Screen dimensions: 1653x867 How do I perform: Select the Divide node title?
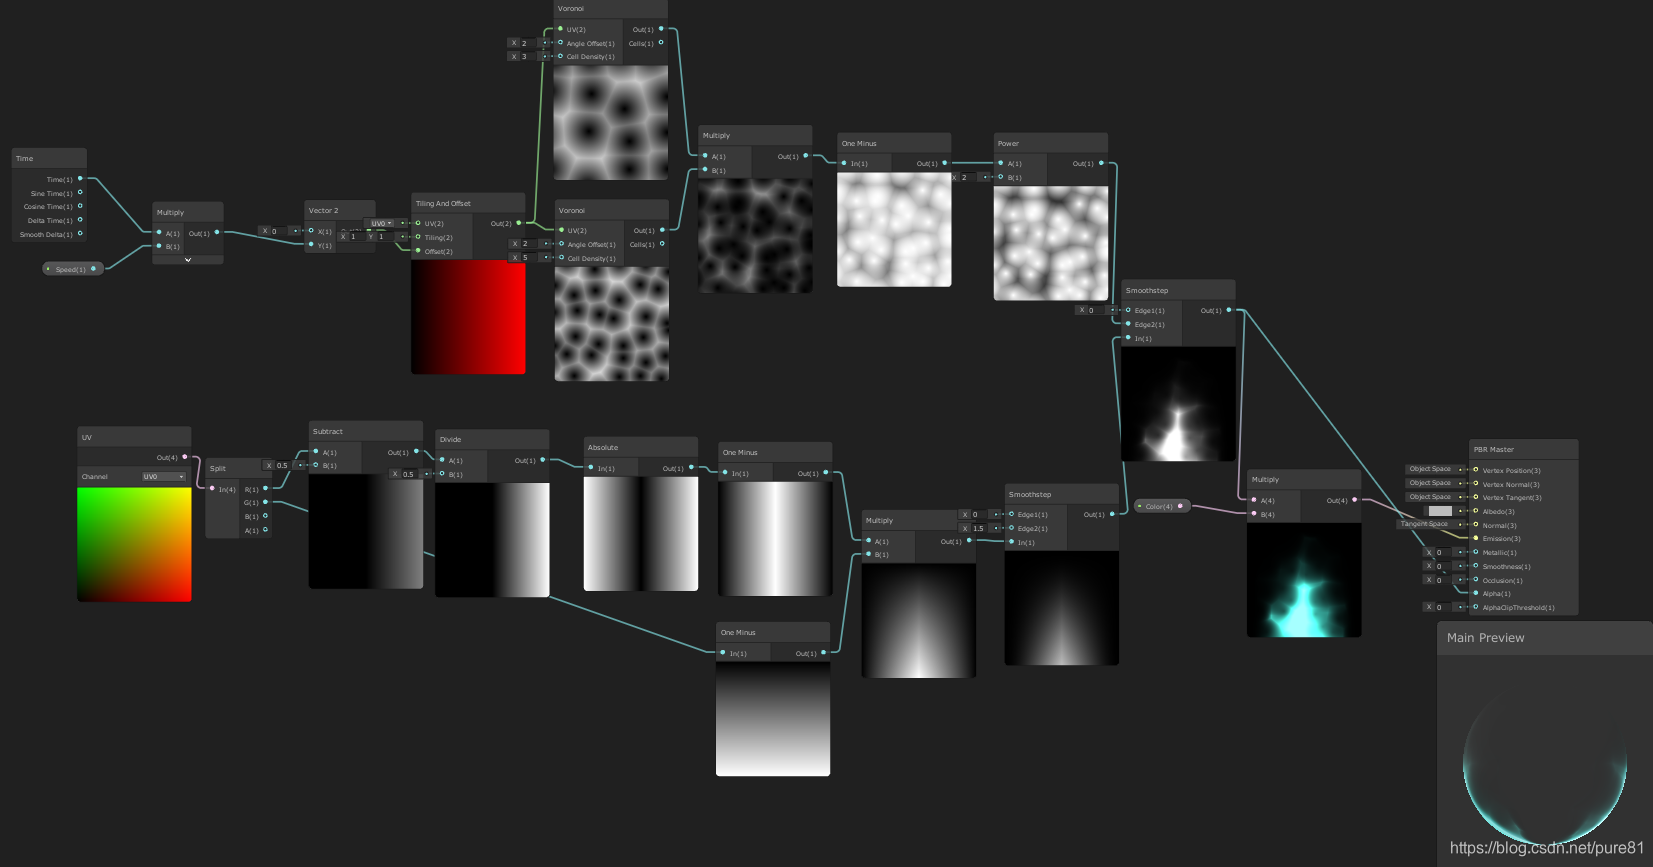click(x=451, y=439)
